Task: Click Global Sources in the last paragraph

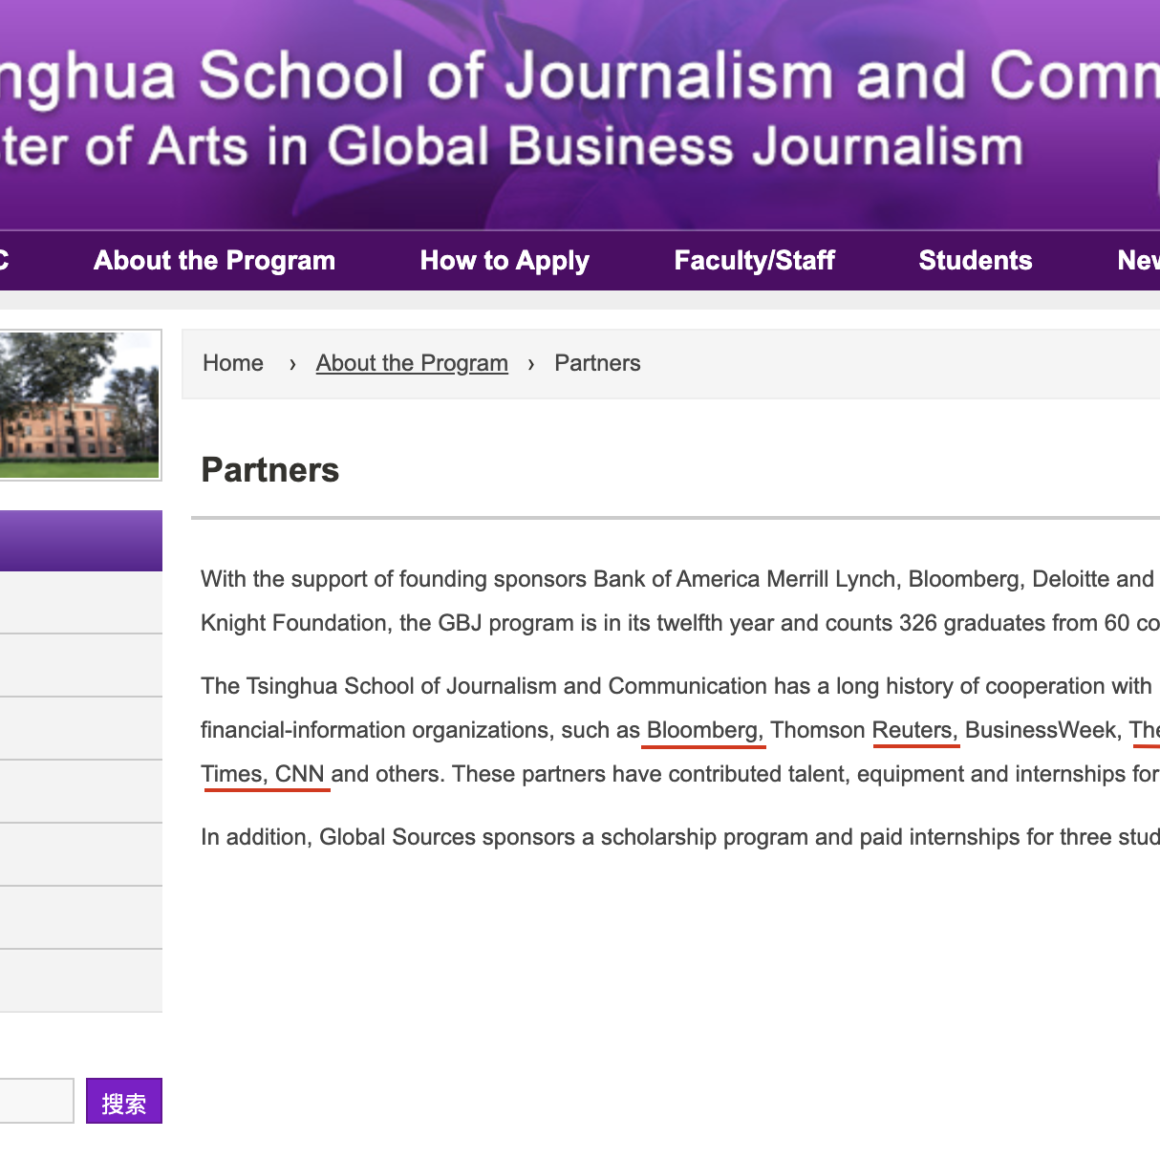Action: click(x=397, y=837)
